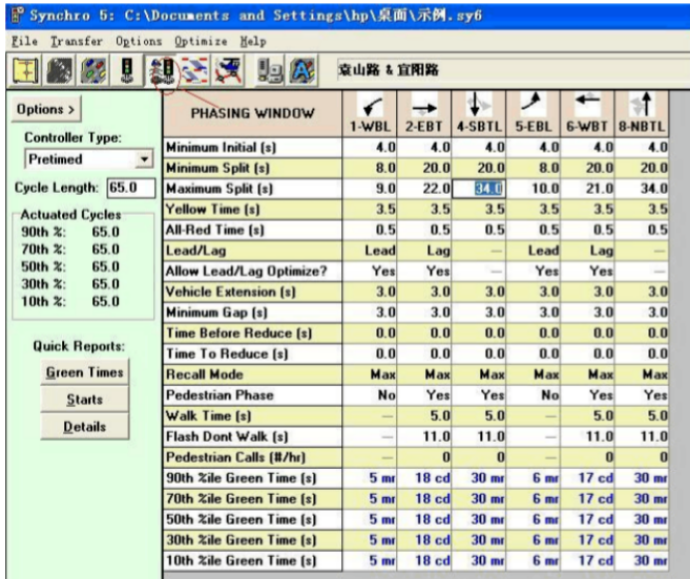
Task: Select Maximum Split 21.0 cell for 6-WBT
Action: (587, 189)
